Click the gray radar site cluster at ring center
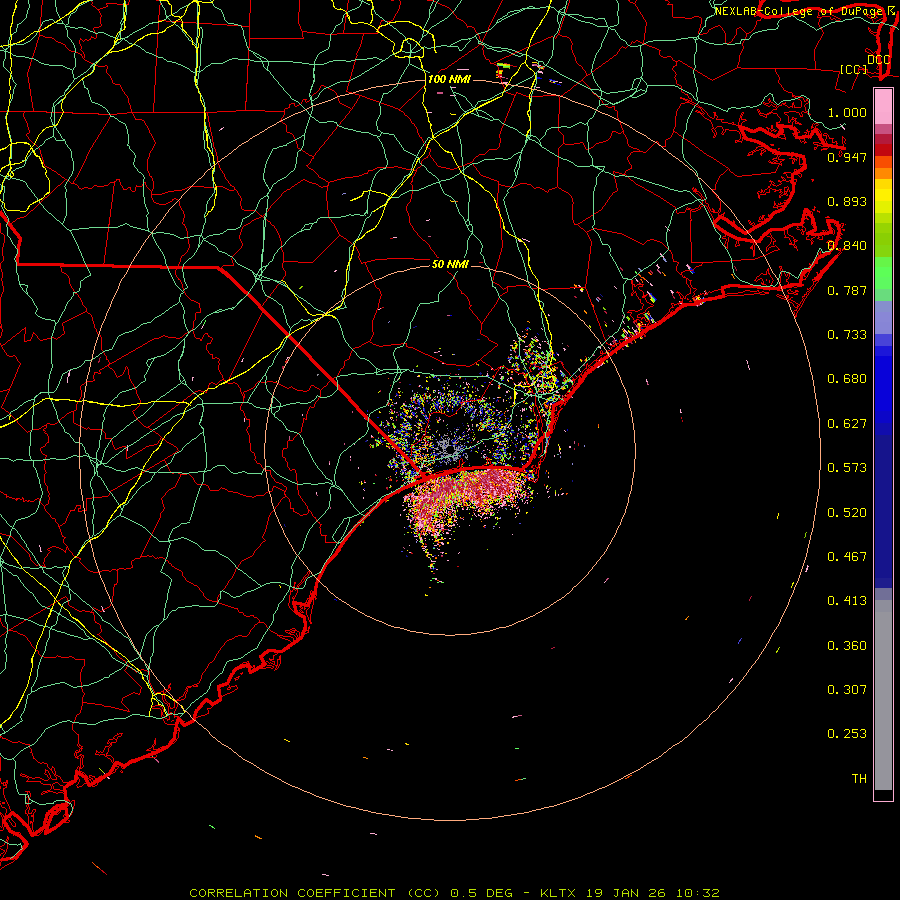The height and width of the screenshot is (900, 900). pyautogui.click(x=447, y=448)
